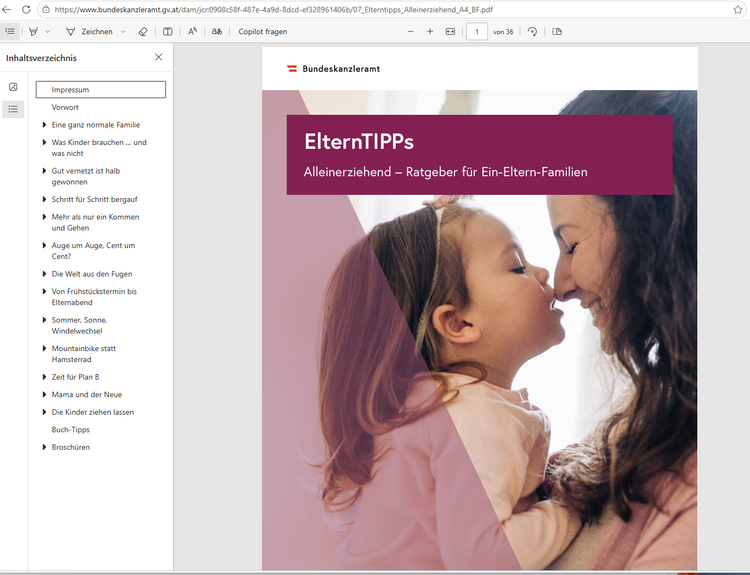Expand 'Mountainbike statt Hamsterrad'

pyautogui.click(x=44, y=348)
